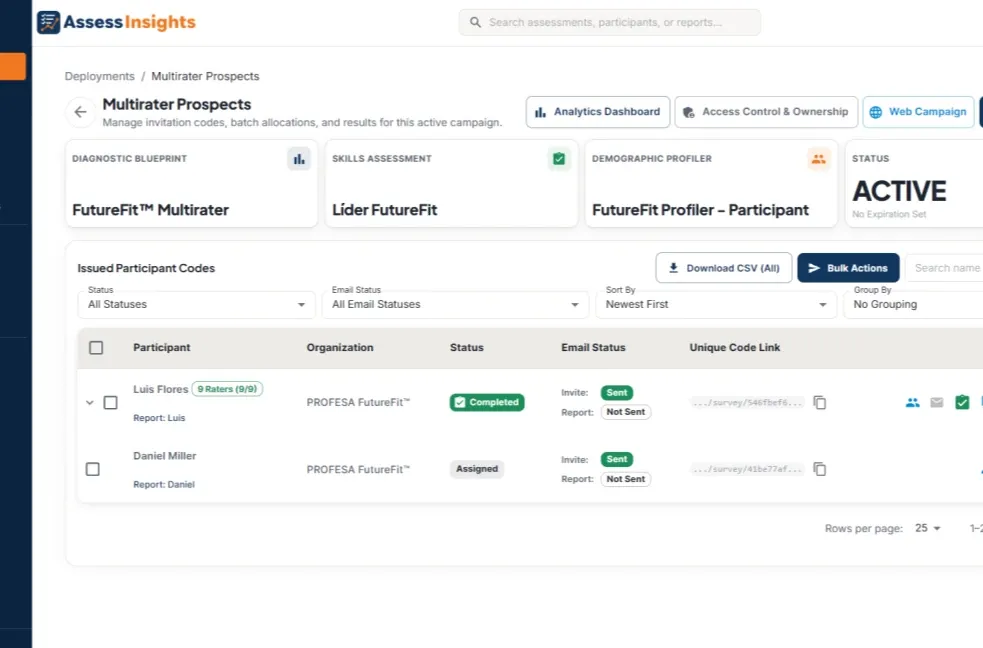Click the Diagnostic Blueprint chart icon

[299, 159]
